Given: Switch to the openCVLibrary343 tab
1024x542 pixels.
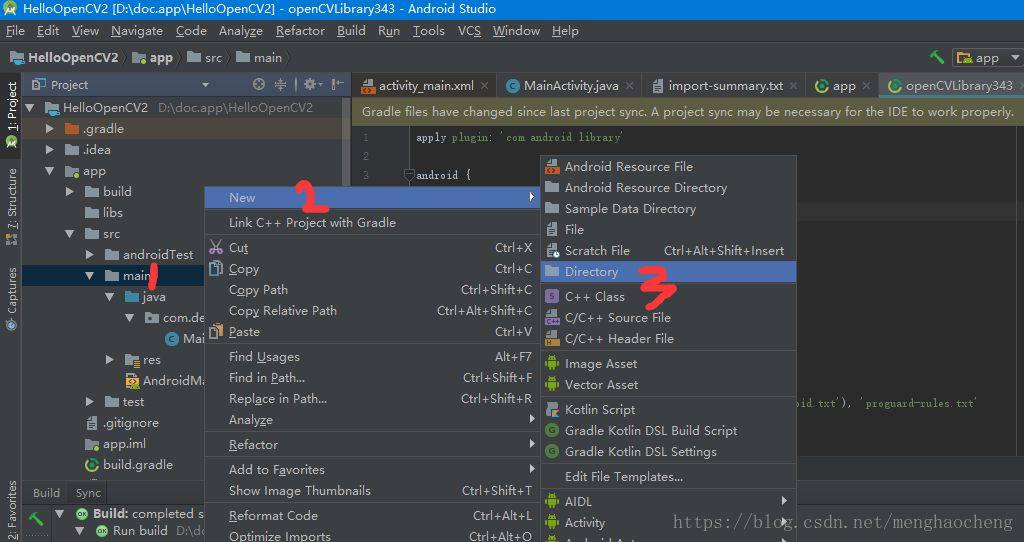Looking at the screenshot, I should (x=950, y=86).
